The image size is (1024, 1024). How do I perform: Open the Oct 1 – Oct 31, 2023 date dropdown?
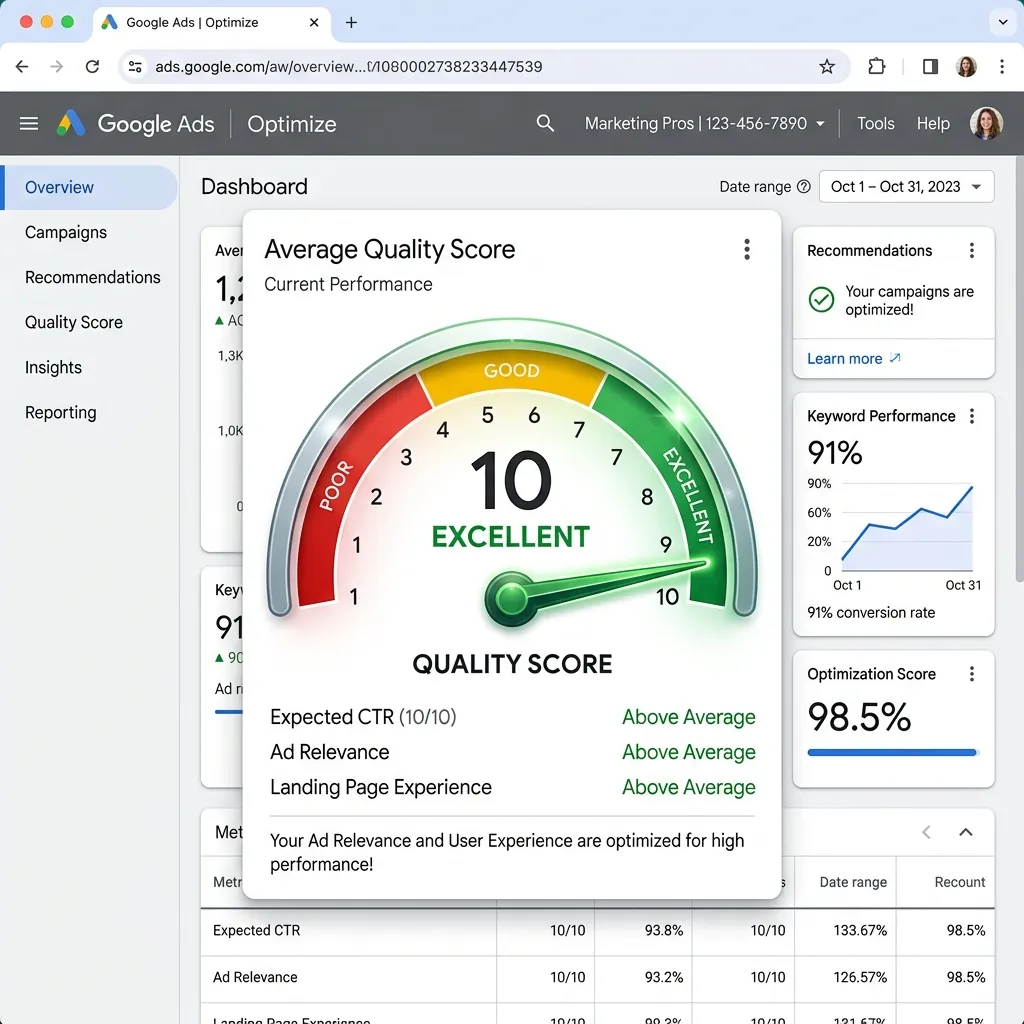[x=906, y=187]
